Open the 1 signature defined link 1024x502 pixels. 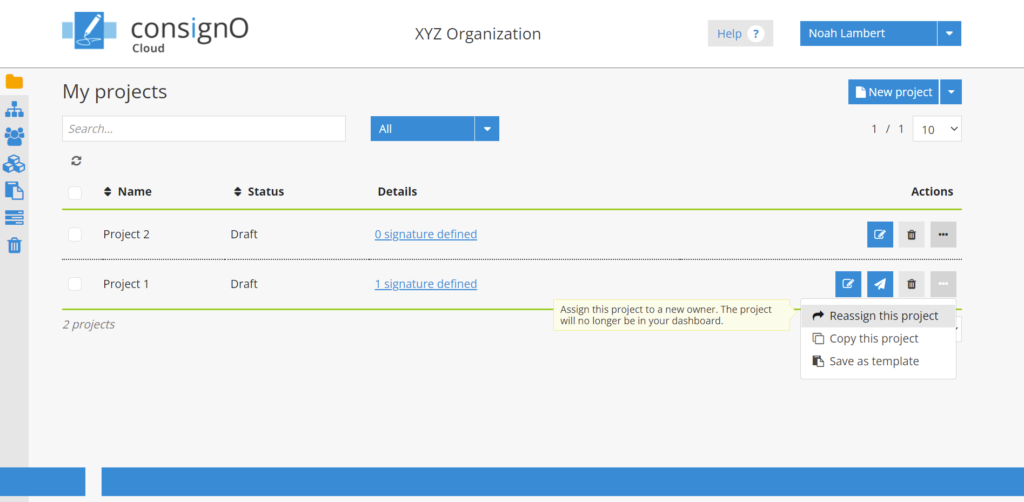tap(426, 284)
